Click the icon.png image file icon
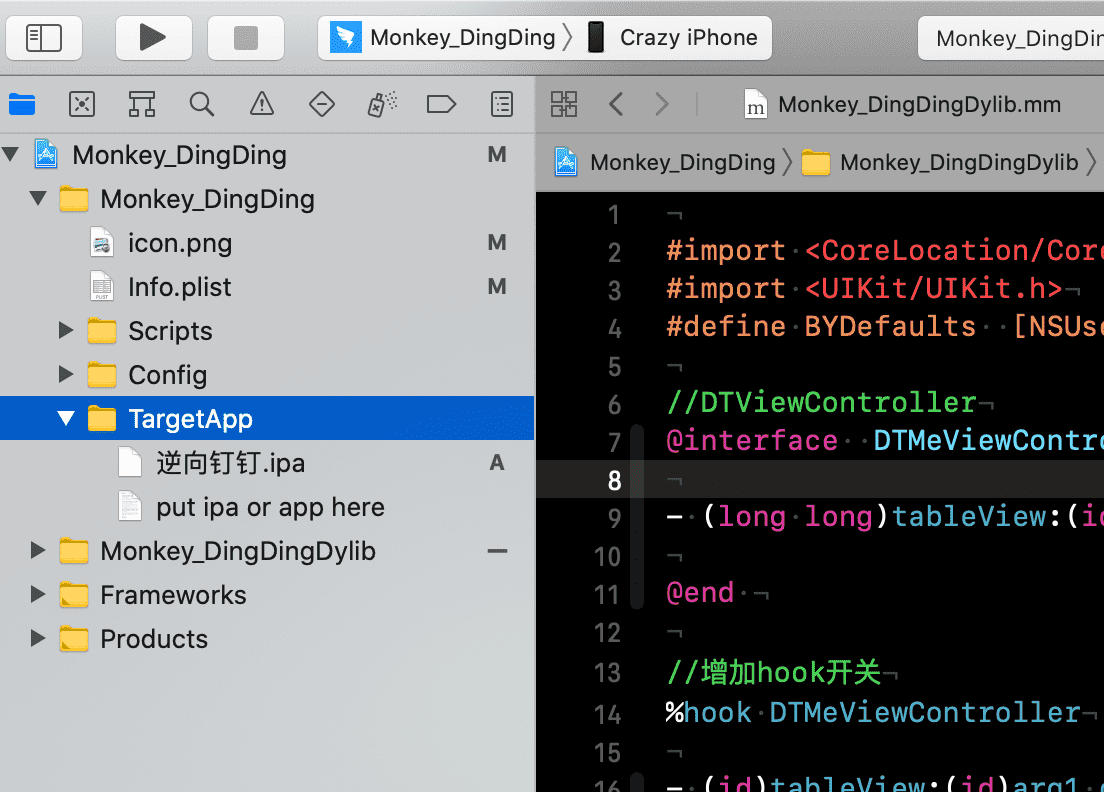The image size is (1104, 792). coord(102,243)
